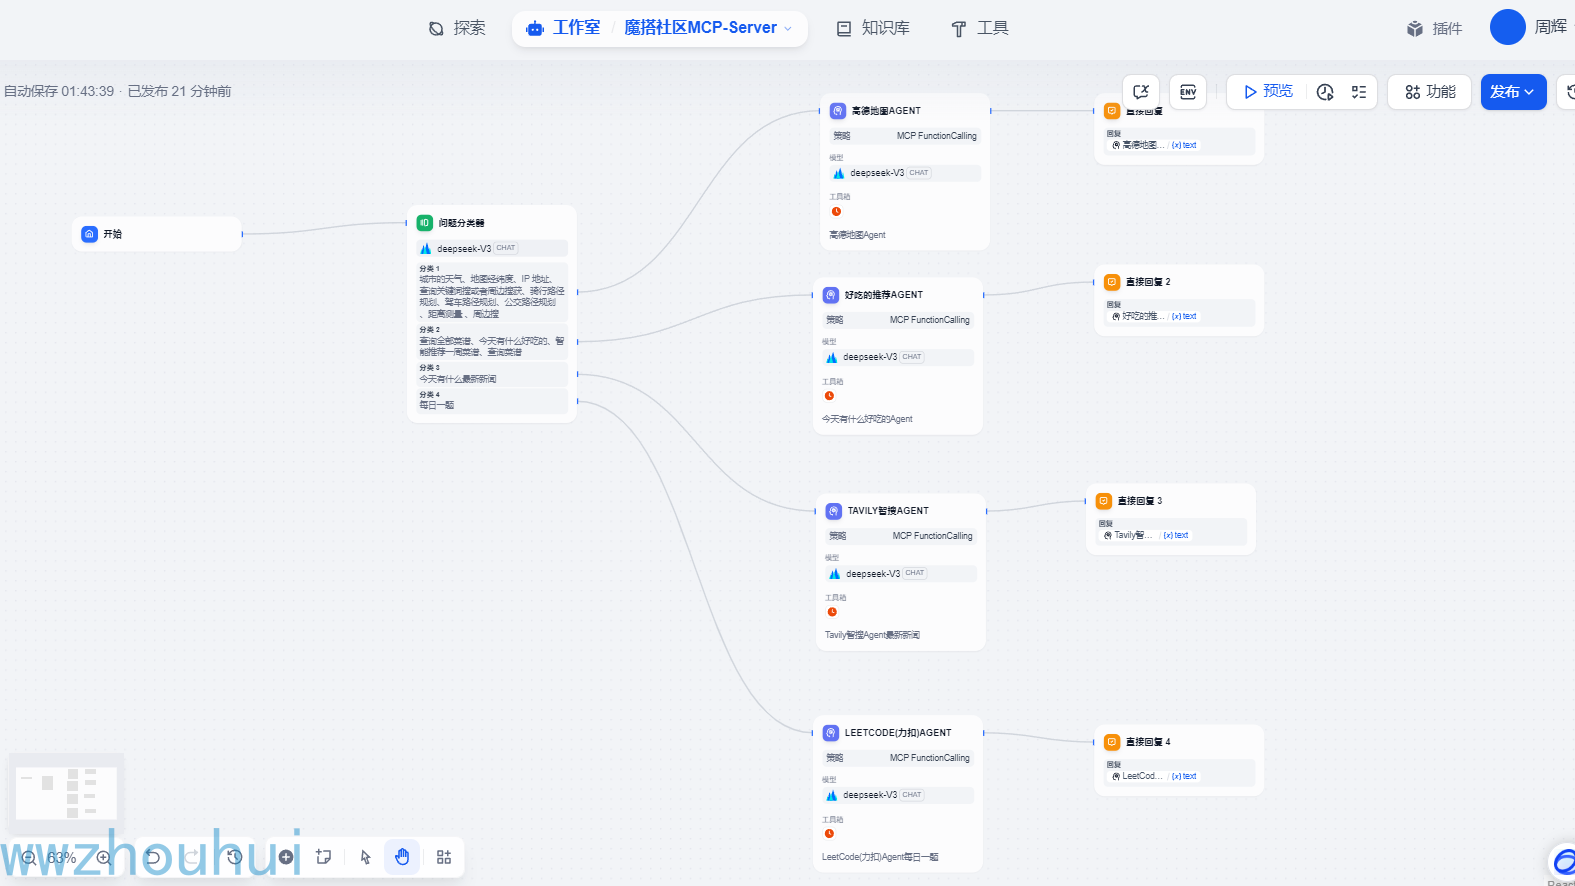This screenshot has width=1575, height=886.
Task: Open the ENV environment variables panel
Action: pyautogui.click(x=1188, y=92)
